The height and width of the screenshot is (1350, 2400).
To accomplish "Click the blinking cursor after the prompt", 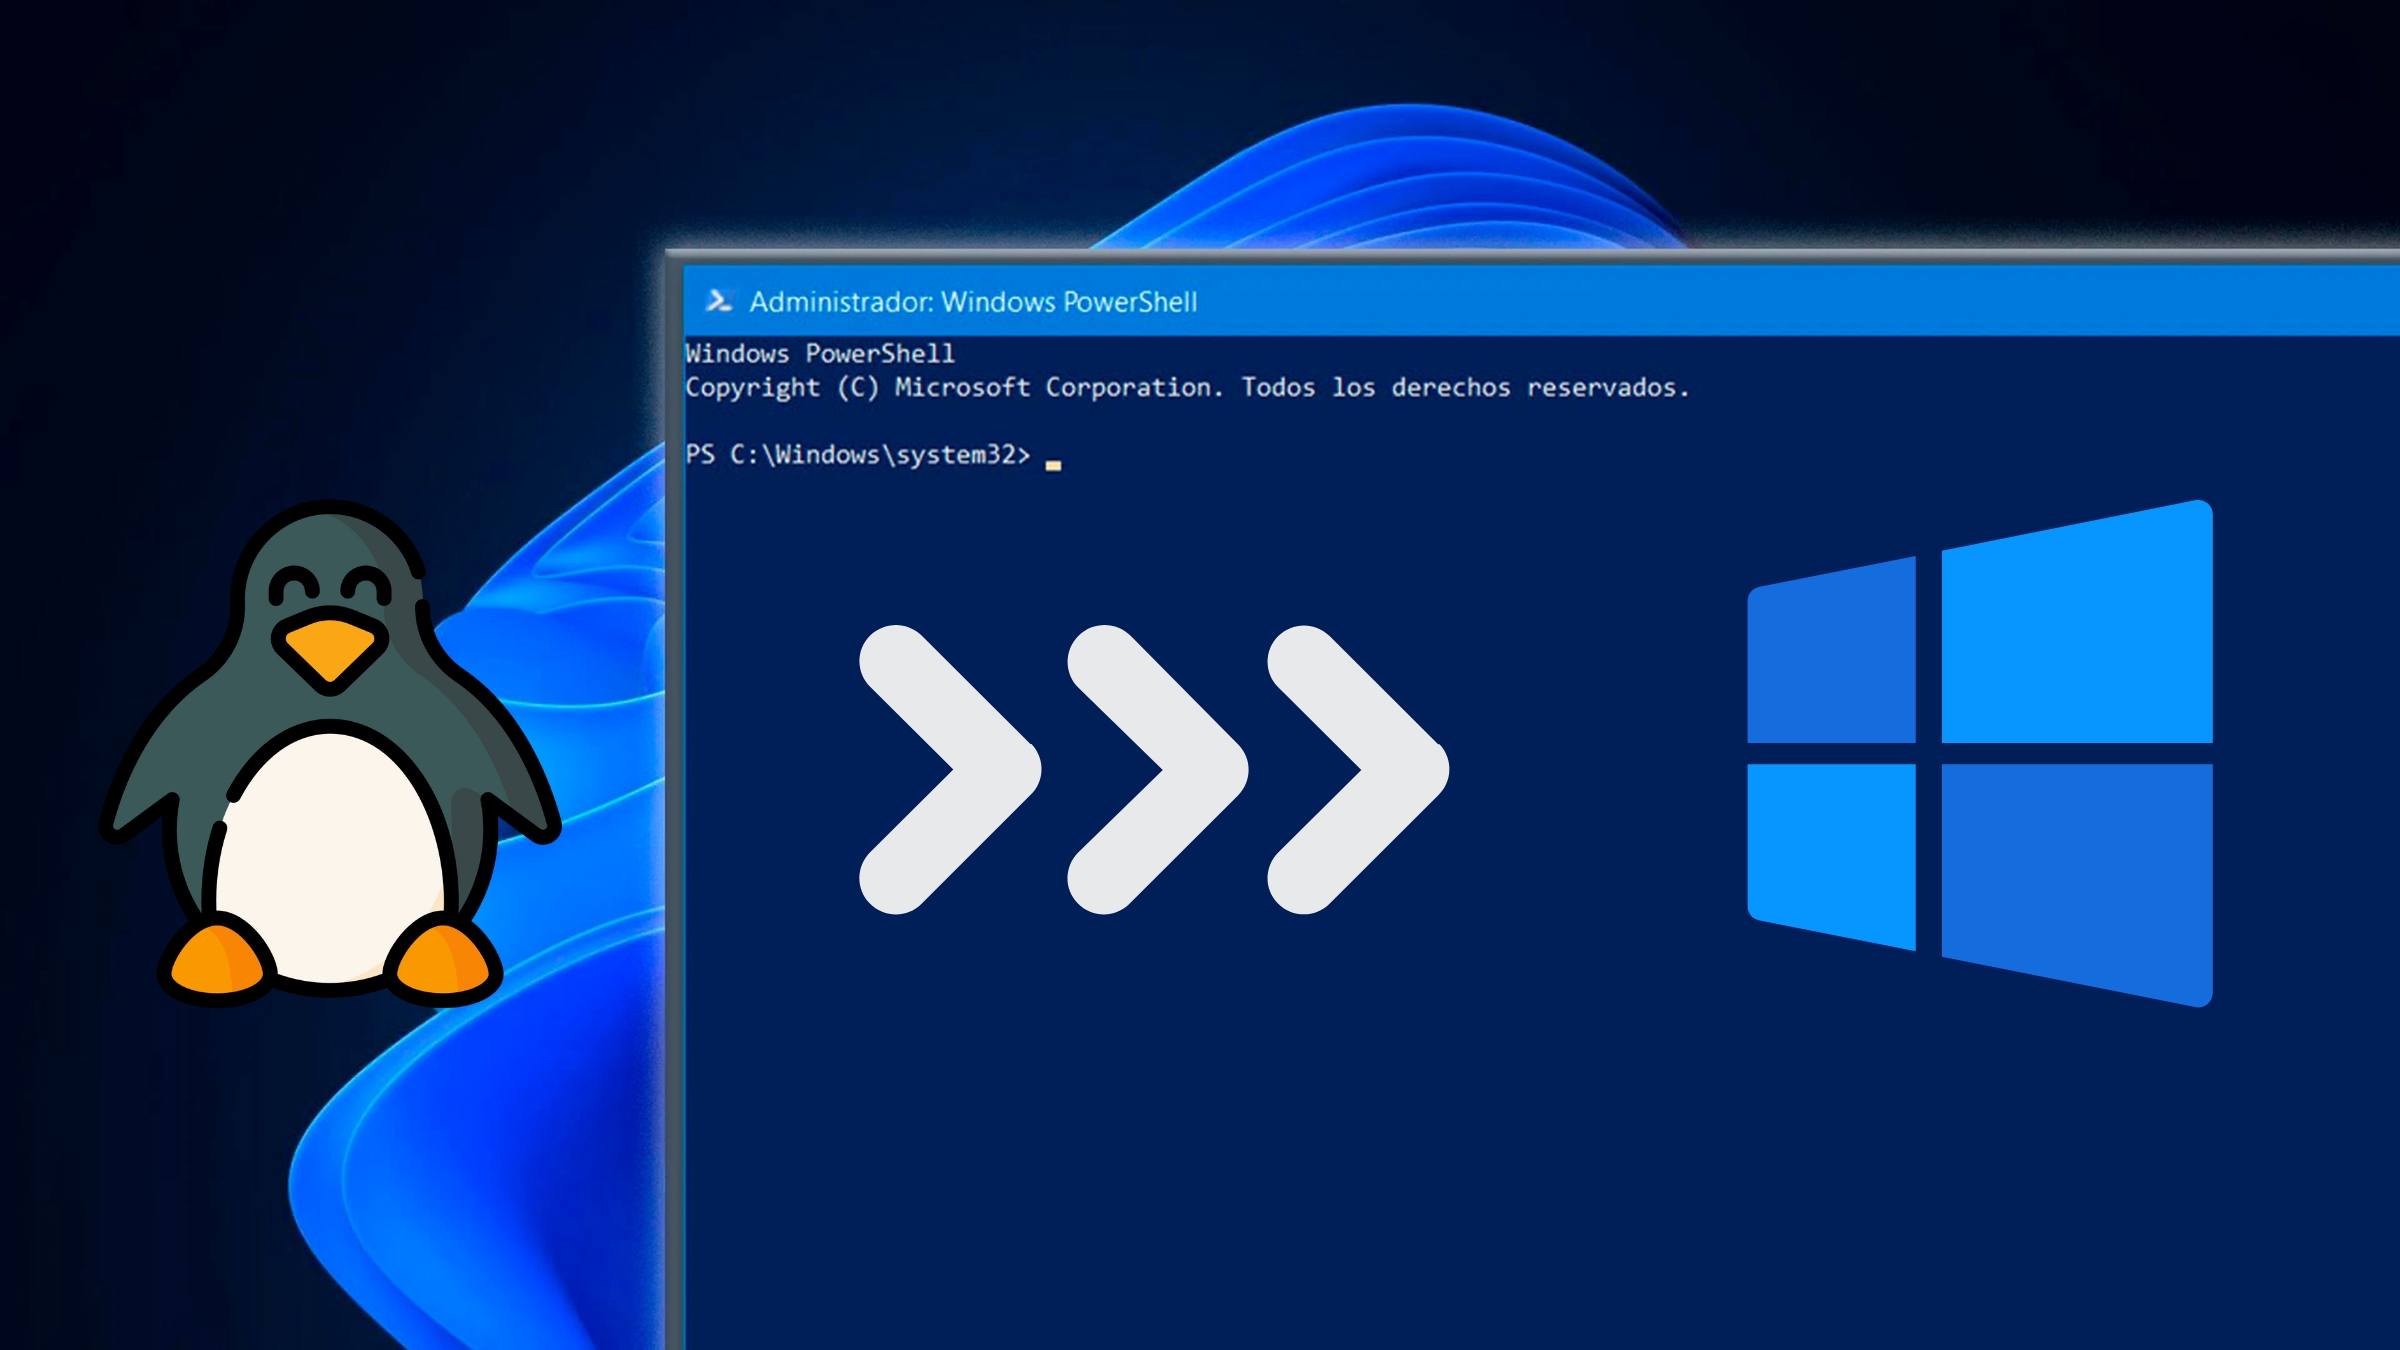I will [x=1053, y=464].
